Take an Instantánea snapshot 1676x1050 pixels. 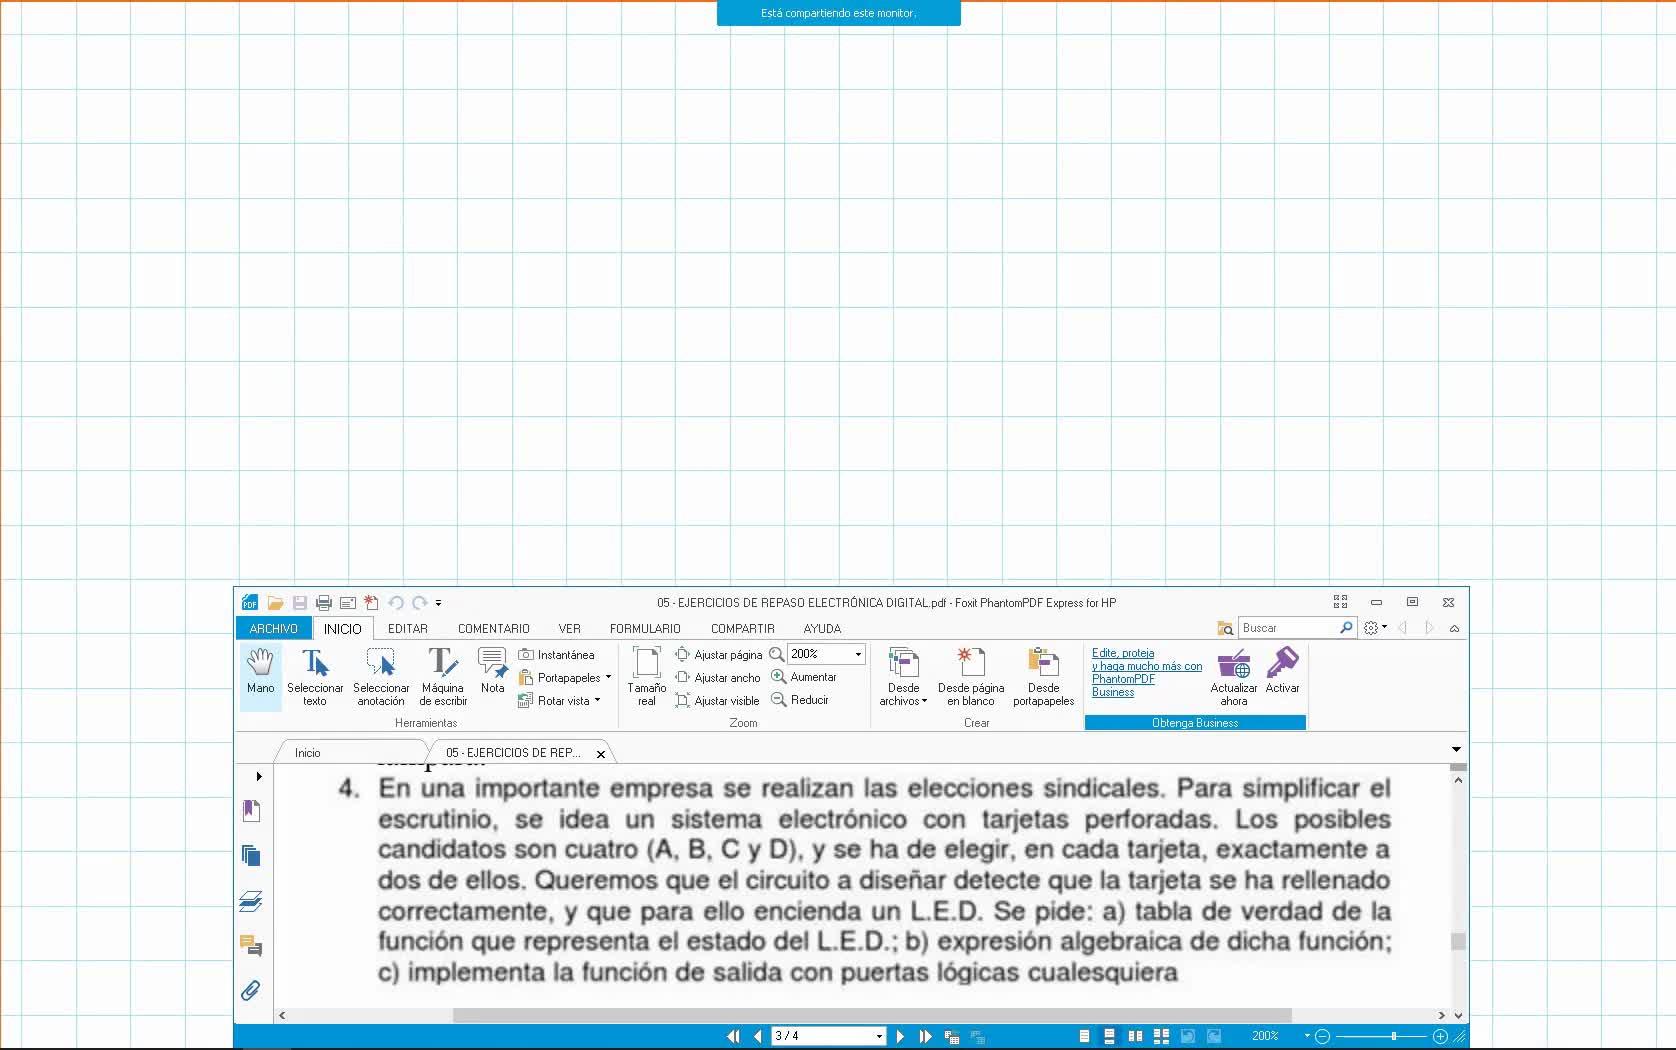click(x=557, y=655)
